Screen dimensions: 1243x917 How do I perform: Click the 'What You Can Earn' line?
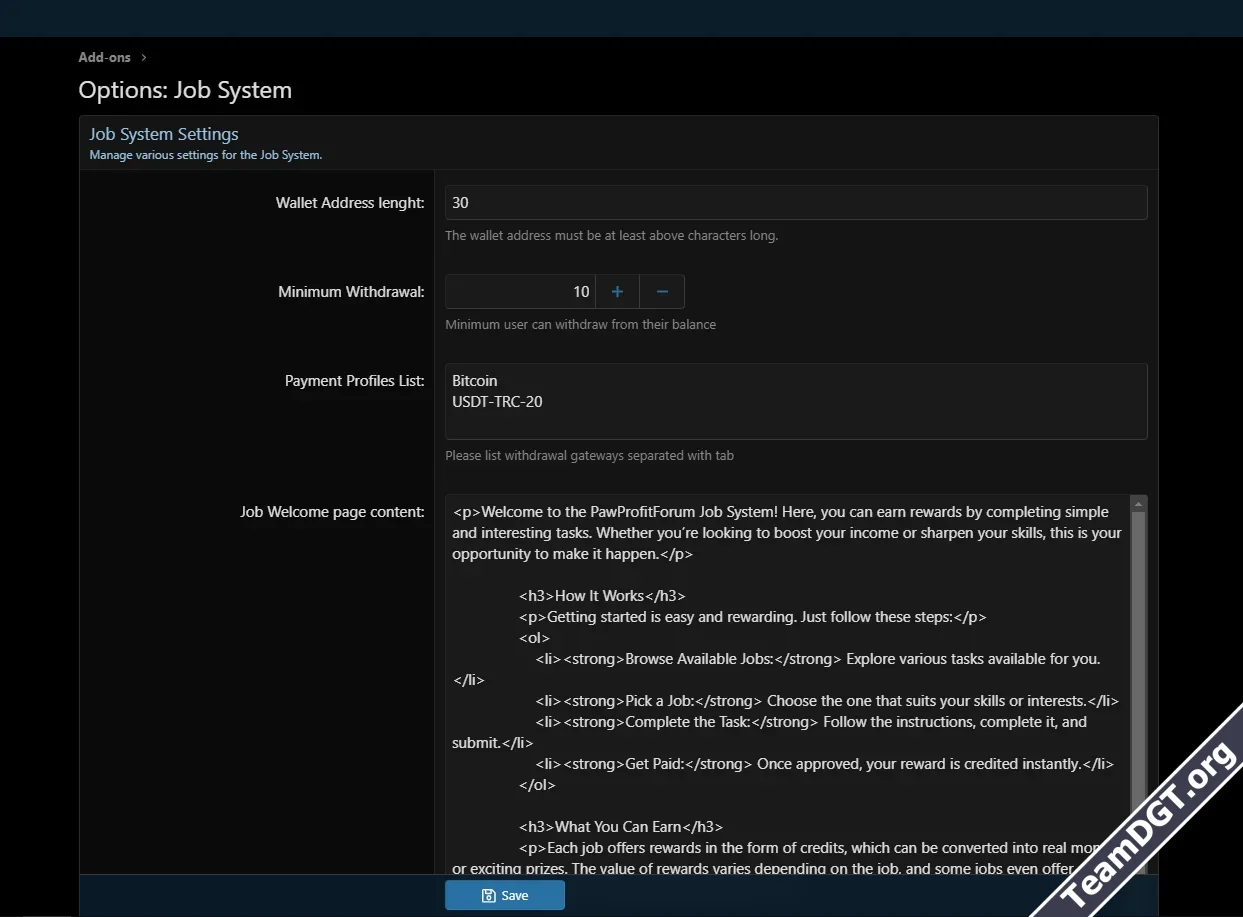[620, 827]
